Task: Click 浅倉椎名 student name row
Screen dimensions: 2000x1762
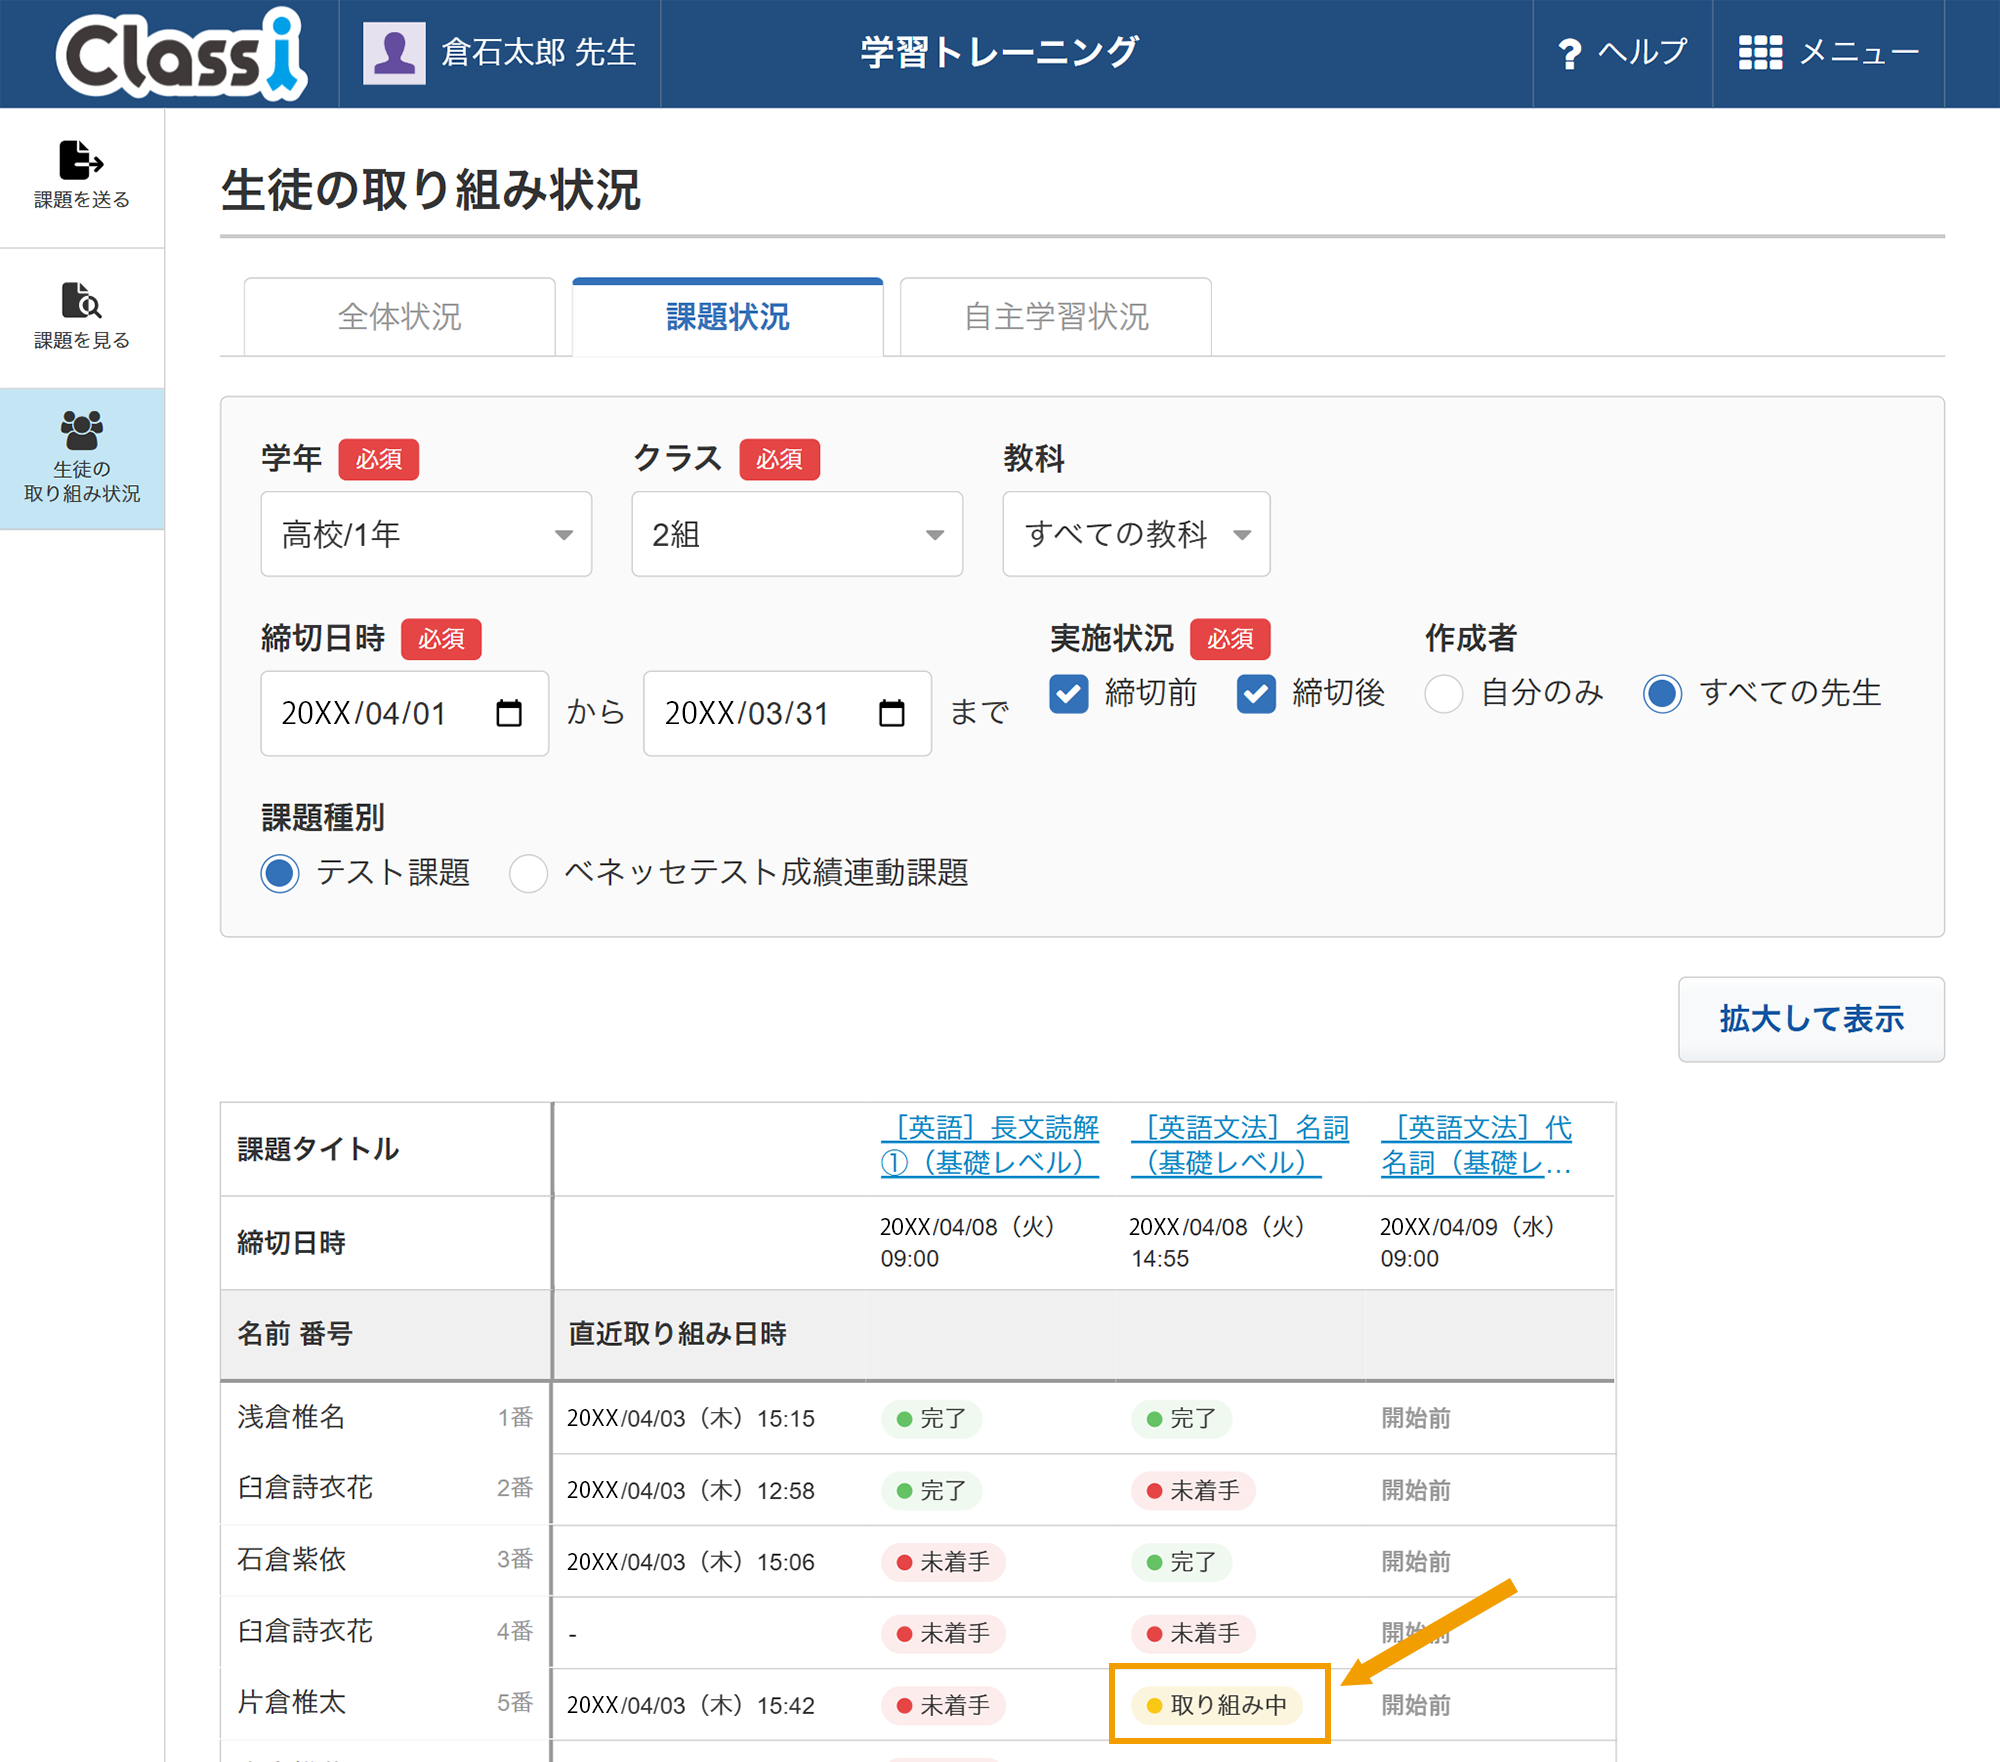Action: [291, 1417]
